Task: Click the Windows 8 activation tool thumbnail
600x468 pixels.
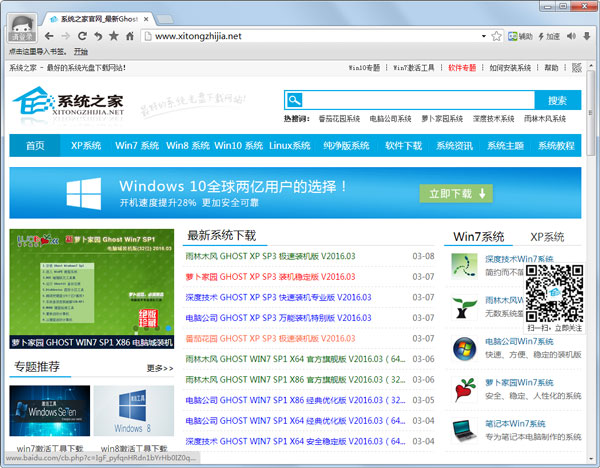Action: (x=134, y=411)
